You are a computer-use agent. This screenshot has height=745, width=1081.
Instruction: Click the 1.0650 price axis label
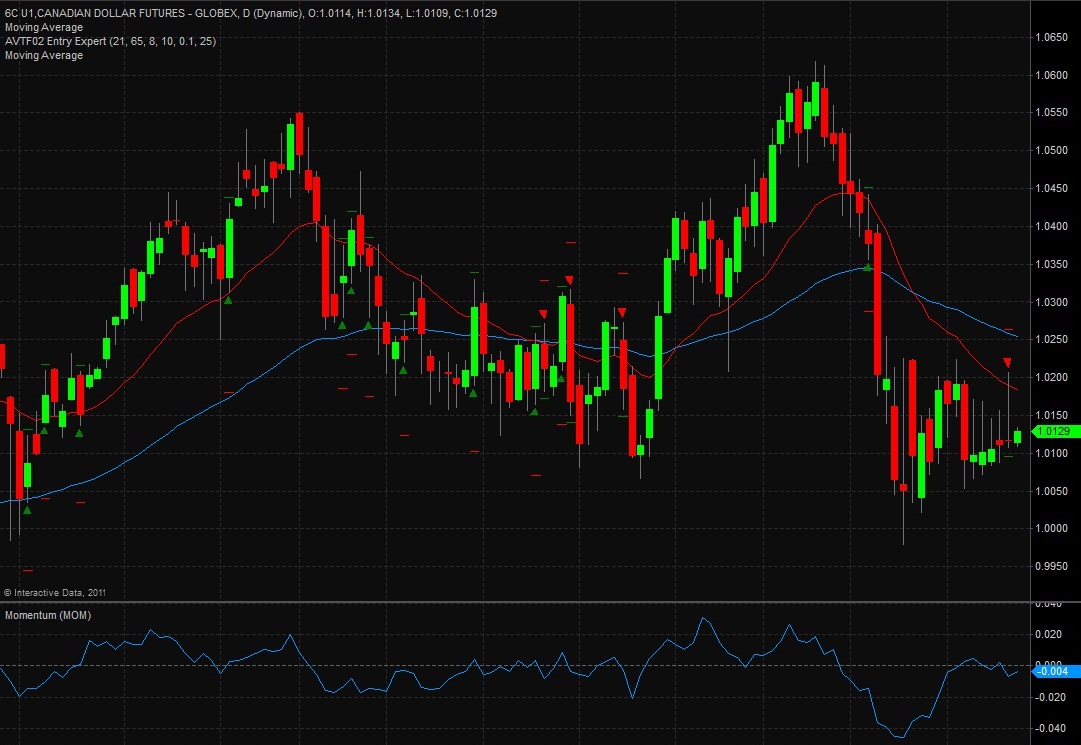tap(1052, 37)
